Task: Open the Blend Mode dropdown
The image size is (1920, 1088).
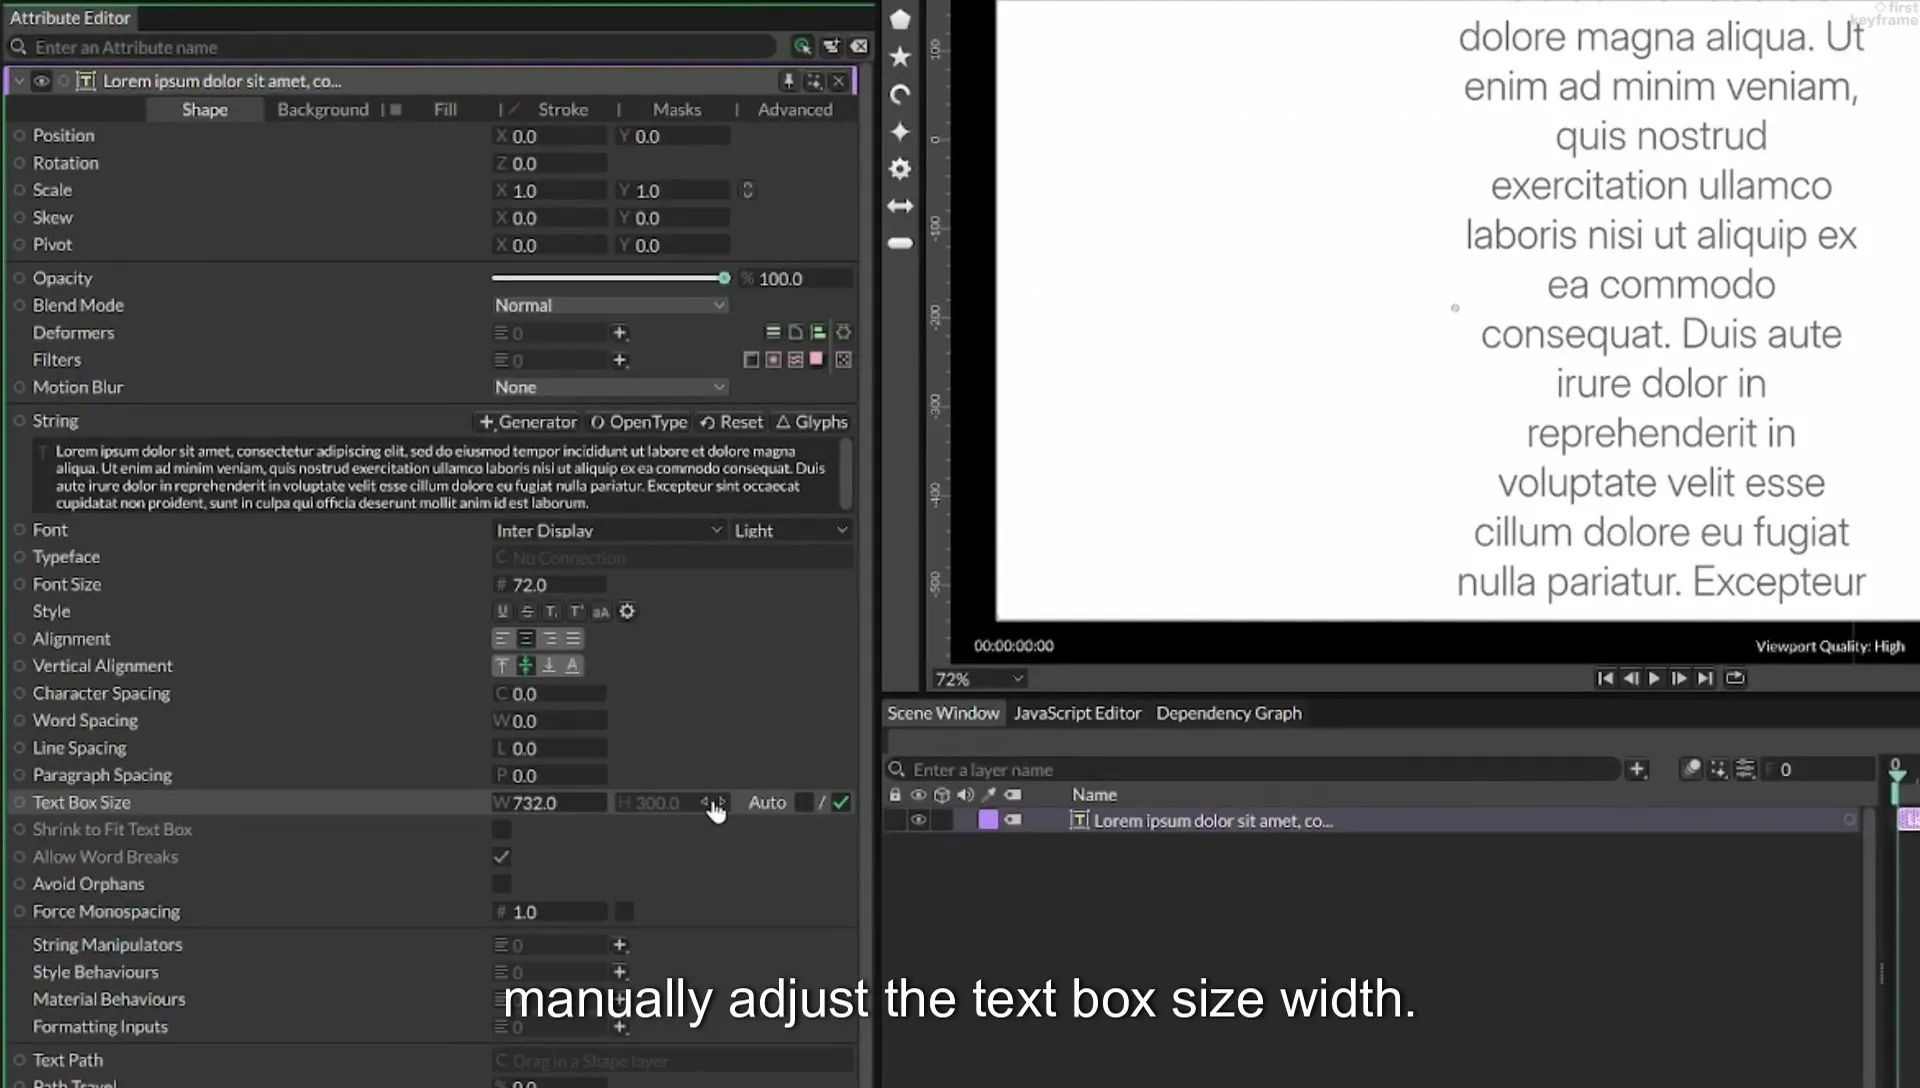Action: coord(609,305)
